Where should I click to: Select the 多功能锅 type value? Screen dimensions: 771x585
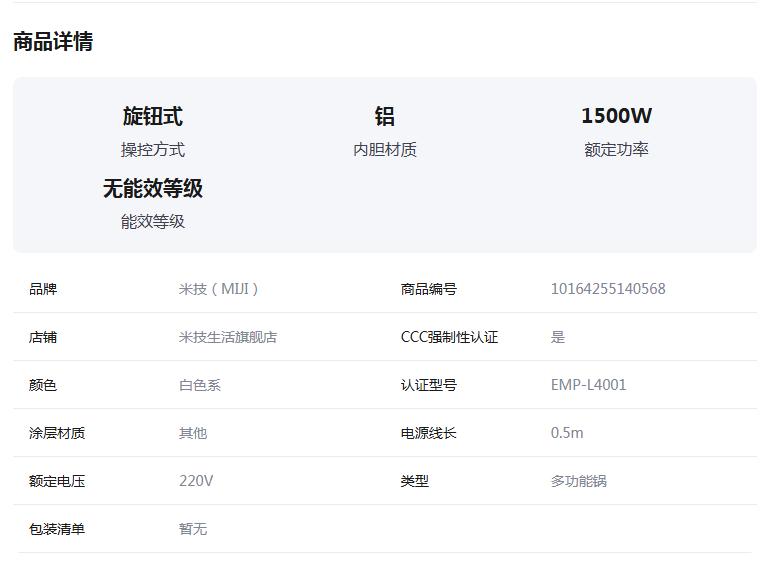579,481
